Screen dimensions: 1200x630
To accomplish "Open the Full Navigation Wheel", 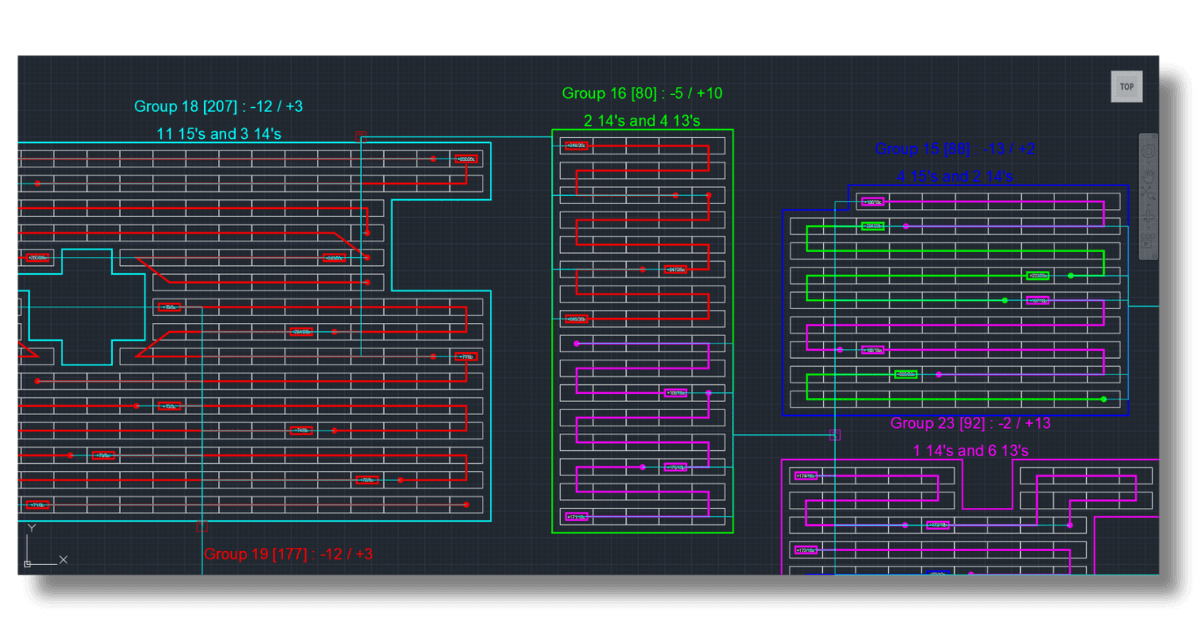I will pos(1148,150).
